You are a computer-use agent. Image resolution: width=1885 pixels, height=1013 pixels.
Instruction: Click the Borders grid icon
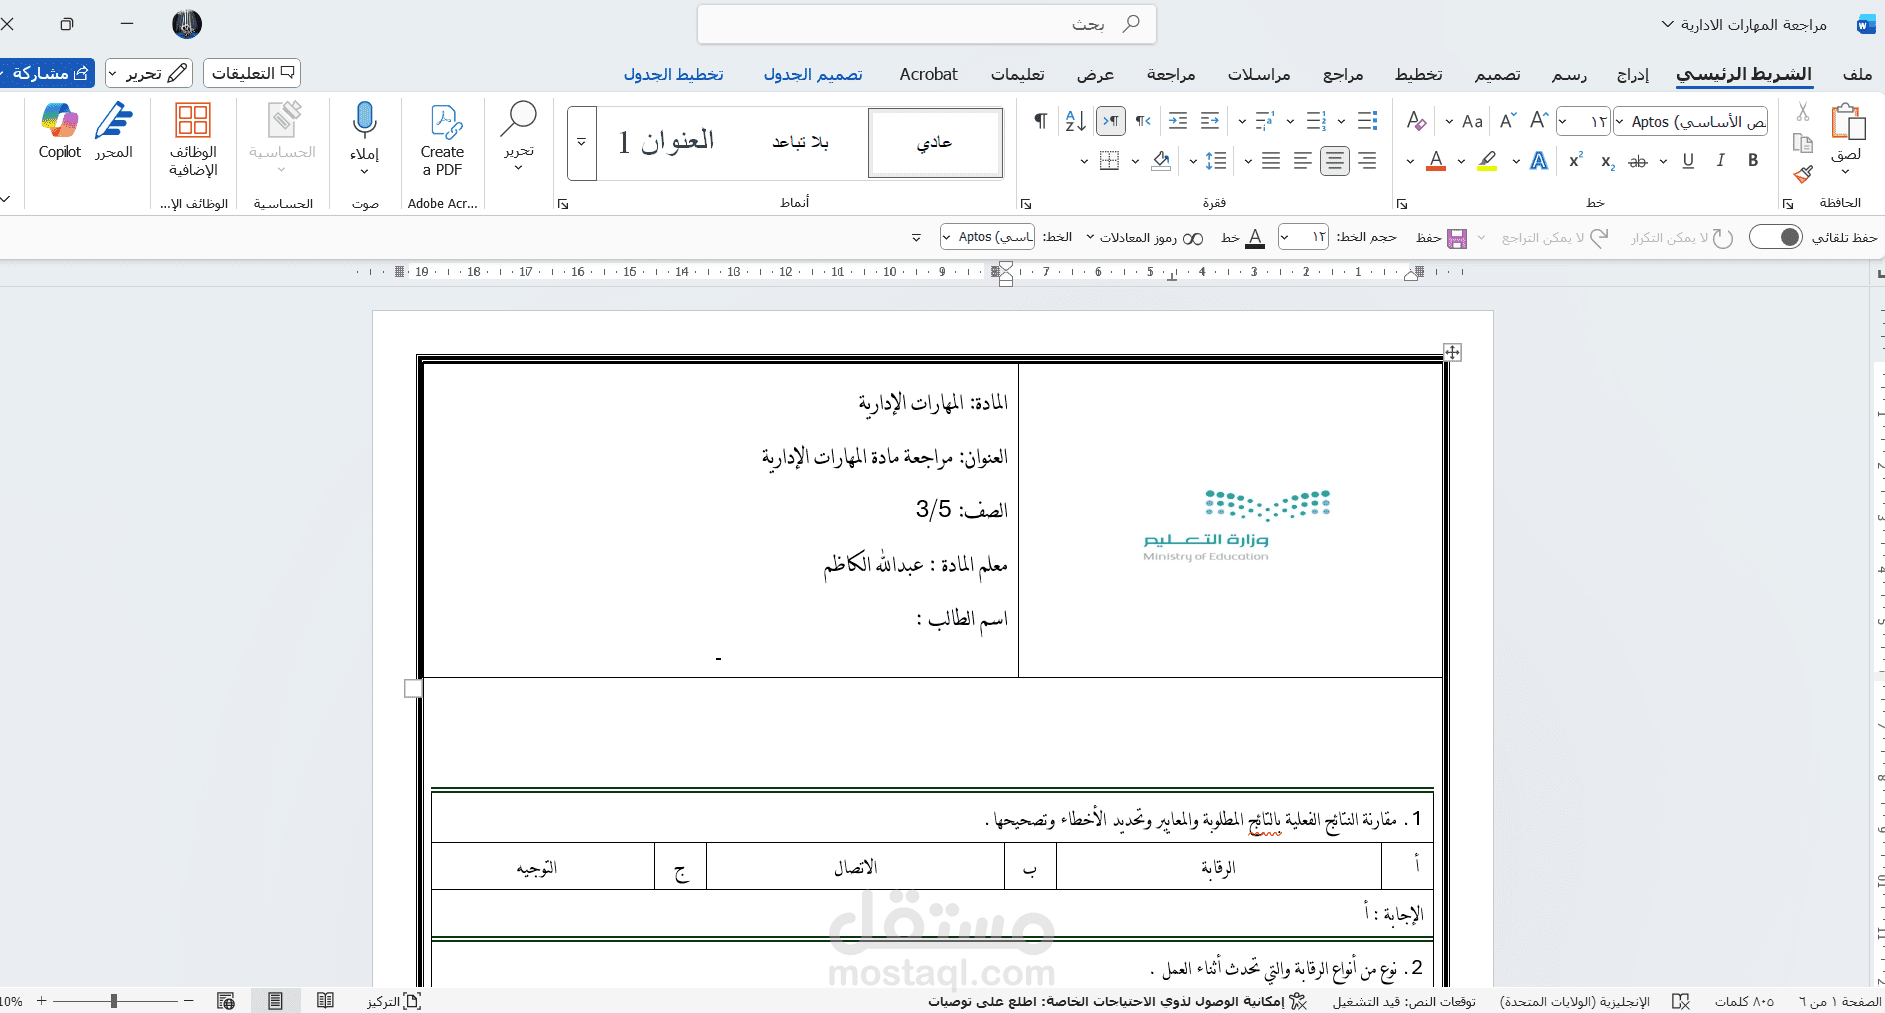tap(1109, 161)
